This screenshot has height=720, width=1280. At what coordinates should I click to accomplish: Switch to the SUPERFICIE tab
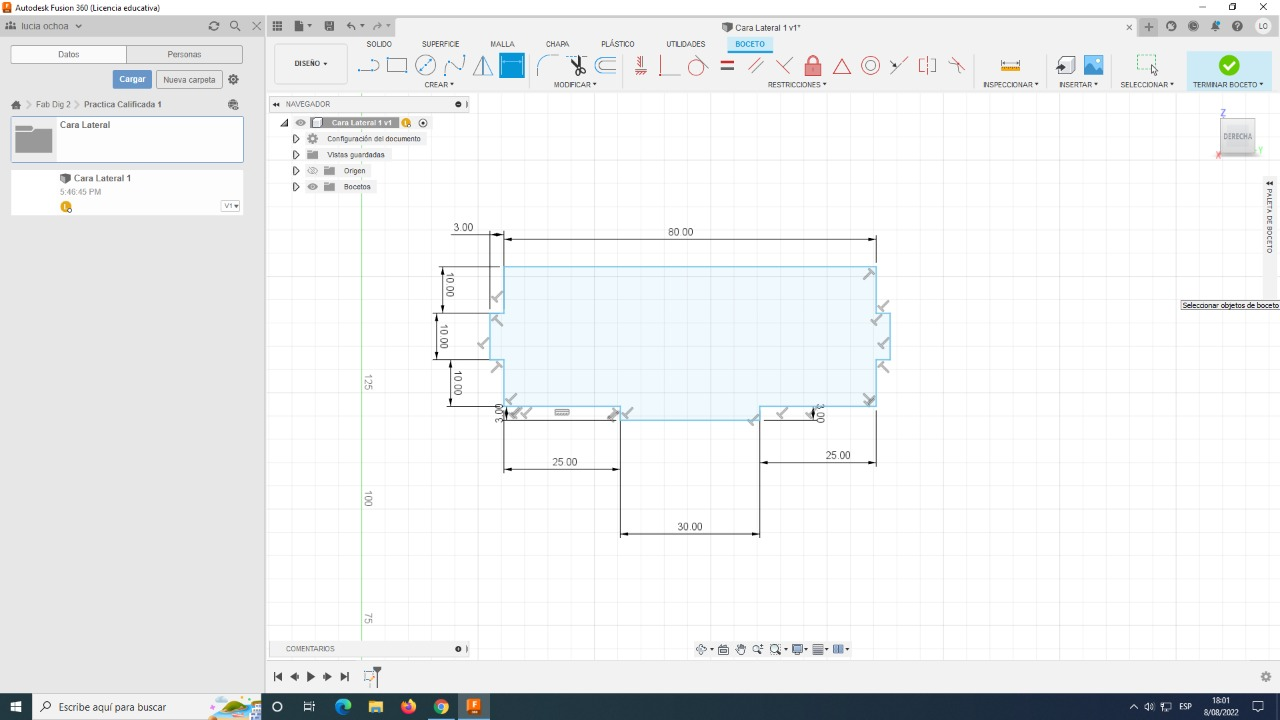(x=440, y=44)
